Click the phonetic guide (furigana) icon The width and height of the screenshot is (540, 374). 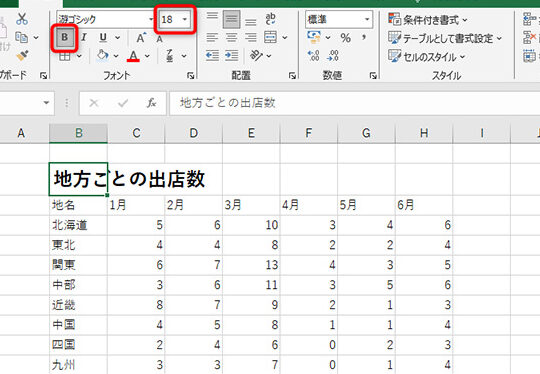point(169,55)
